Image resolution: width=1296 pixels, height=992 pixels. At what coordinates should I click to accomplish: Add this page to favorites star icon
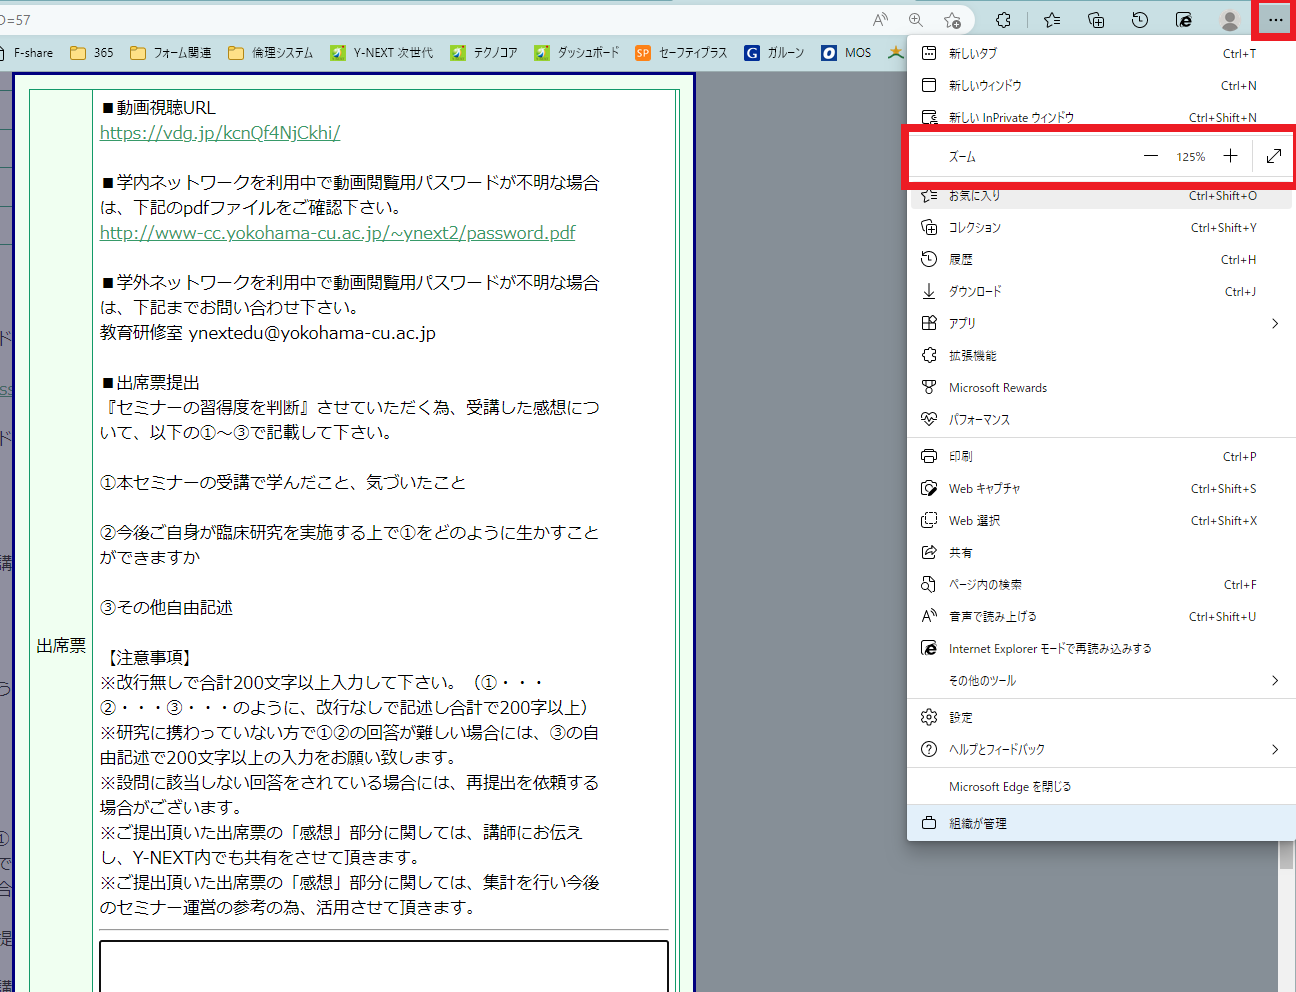(952, 20)
